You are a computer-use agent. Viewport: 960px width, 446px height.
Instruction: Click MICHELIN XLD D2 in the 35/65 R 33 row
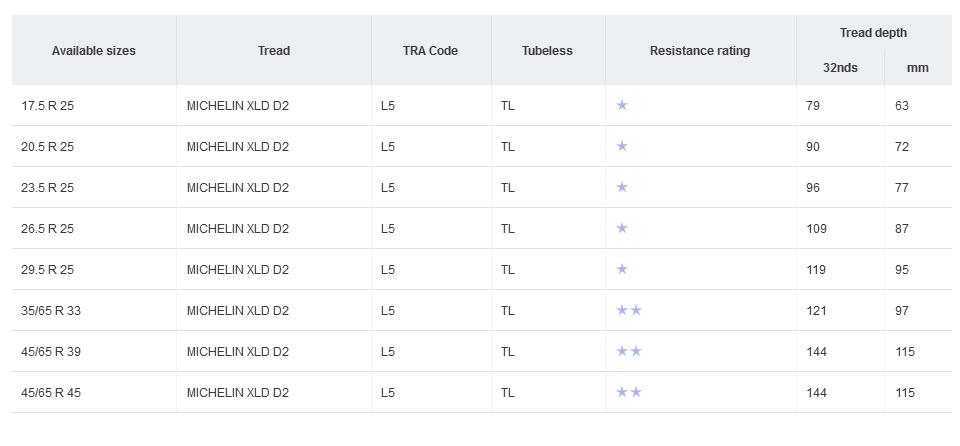238,311
